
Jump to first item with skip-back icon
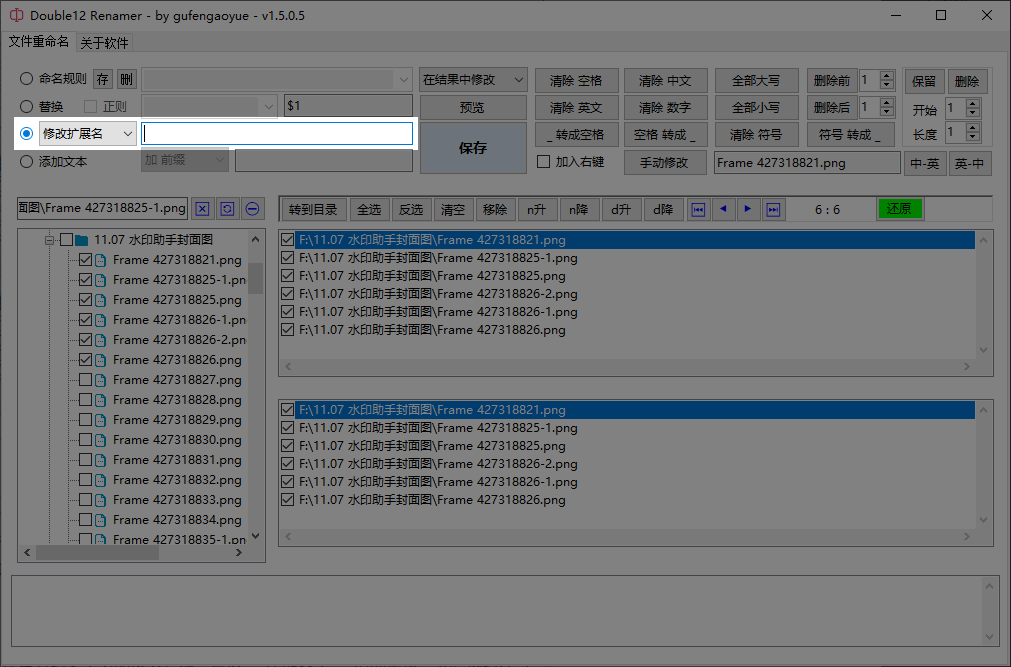(698, 210)
